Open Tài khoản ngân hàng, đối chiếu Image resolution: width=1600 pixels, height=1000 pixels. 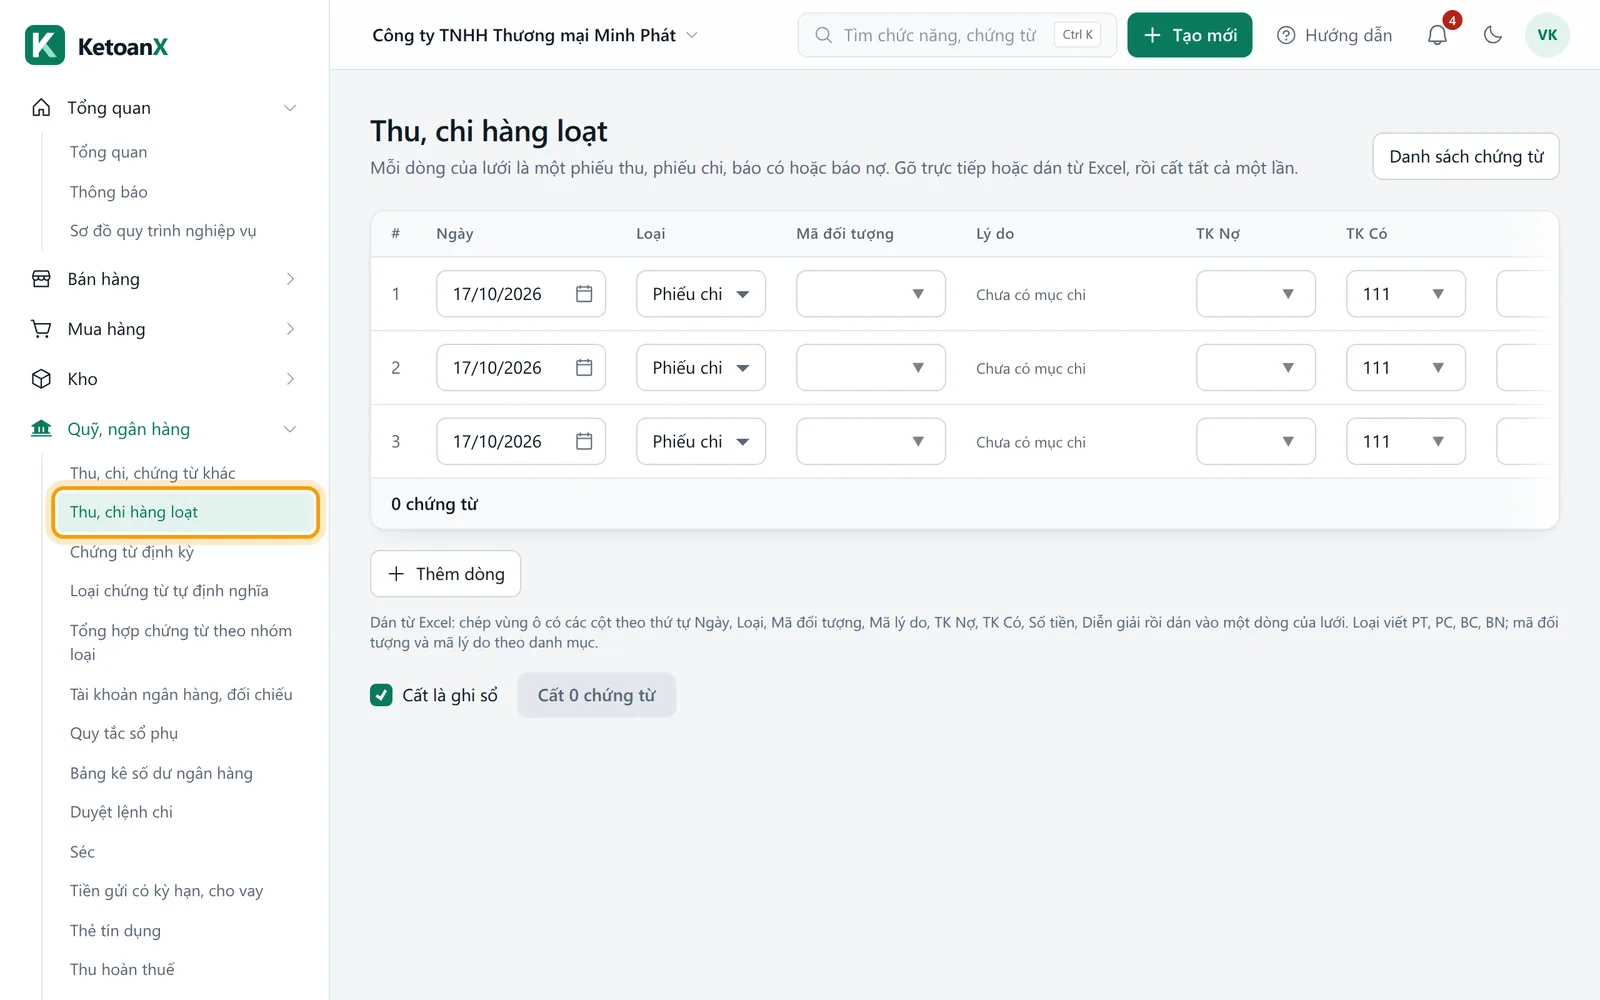pos(181,694)
